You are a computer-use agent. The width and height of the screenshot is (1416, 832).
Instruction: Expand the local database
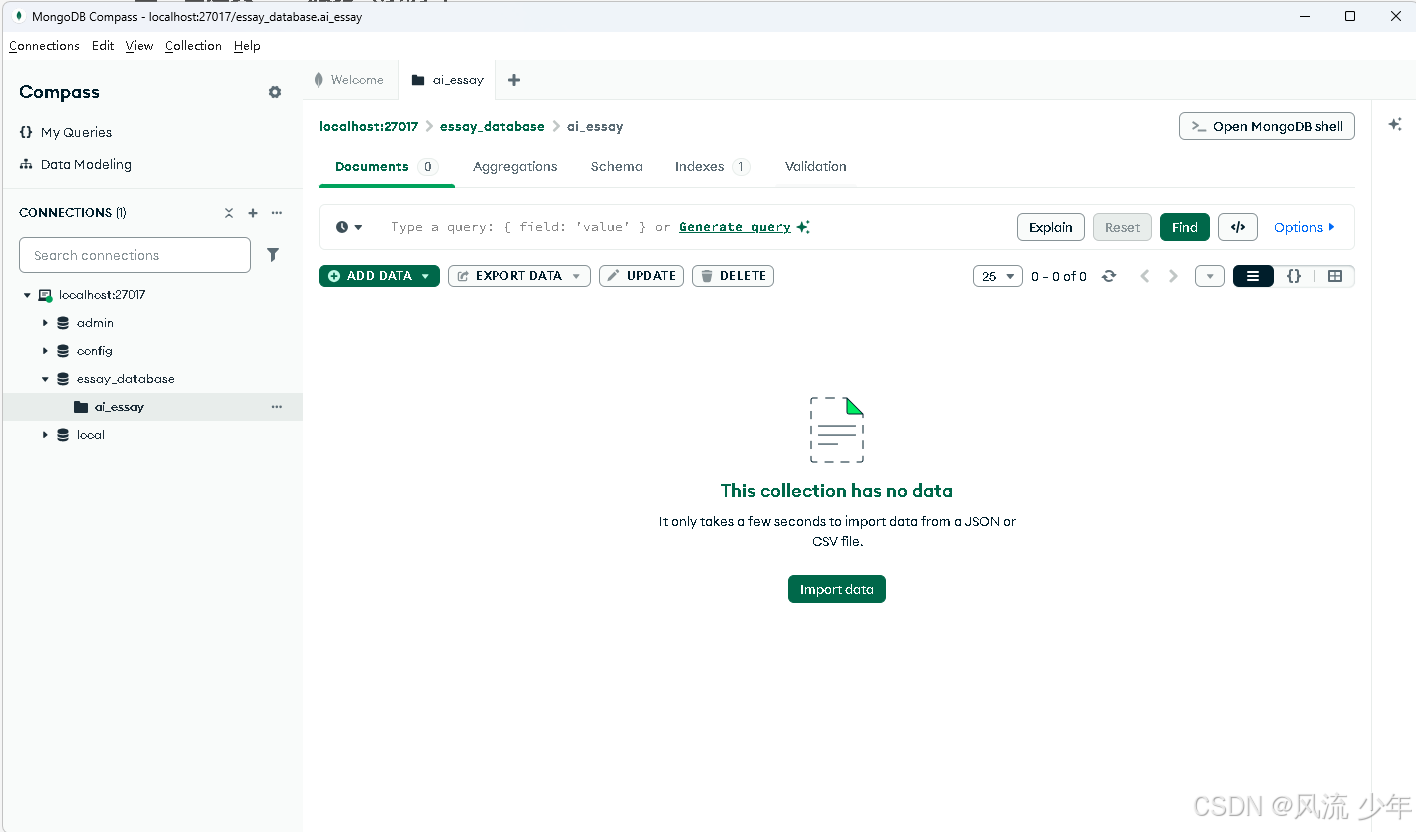coord(45,435)
